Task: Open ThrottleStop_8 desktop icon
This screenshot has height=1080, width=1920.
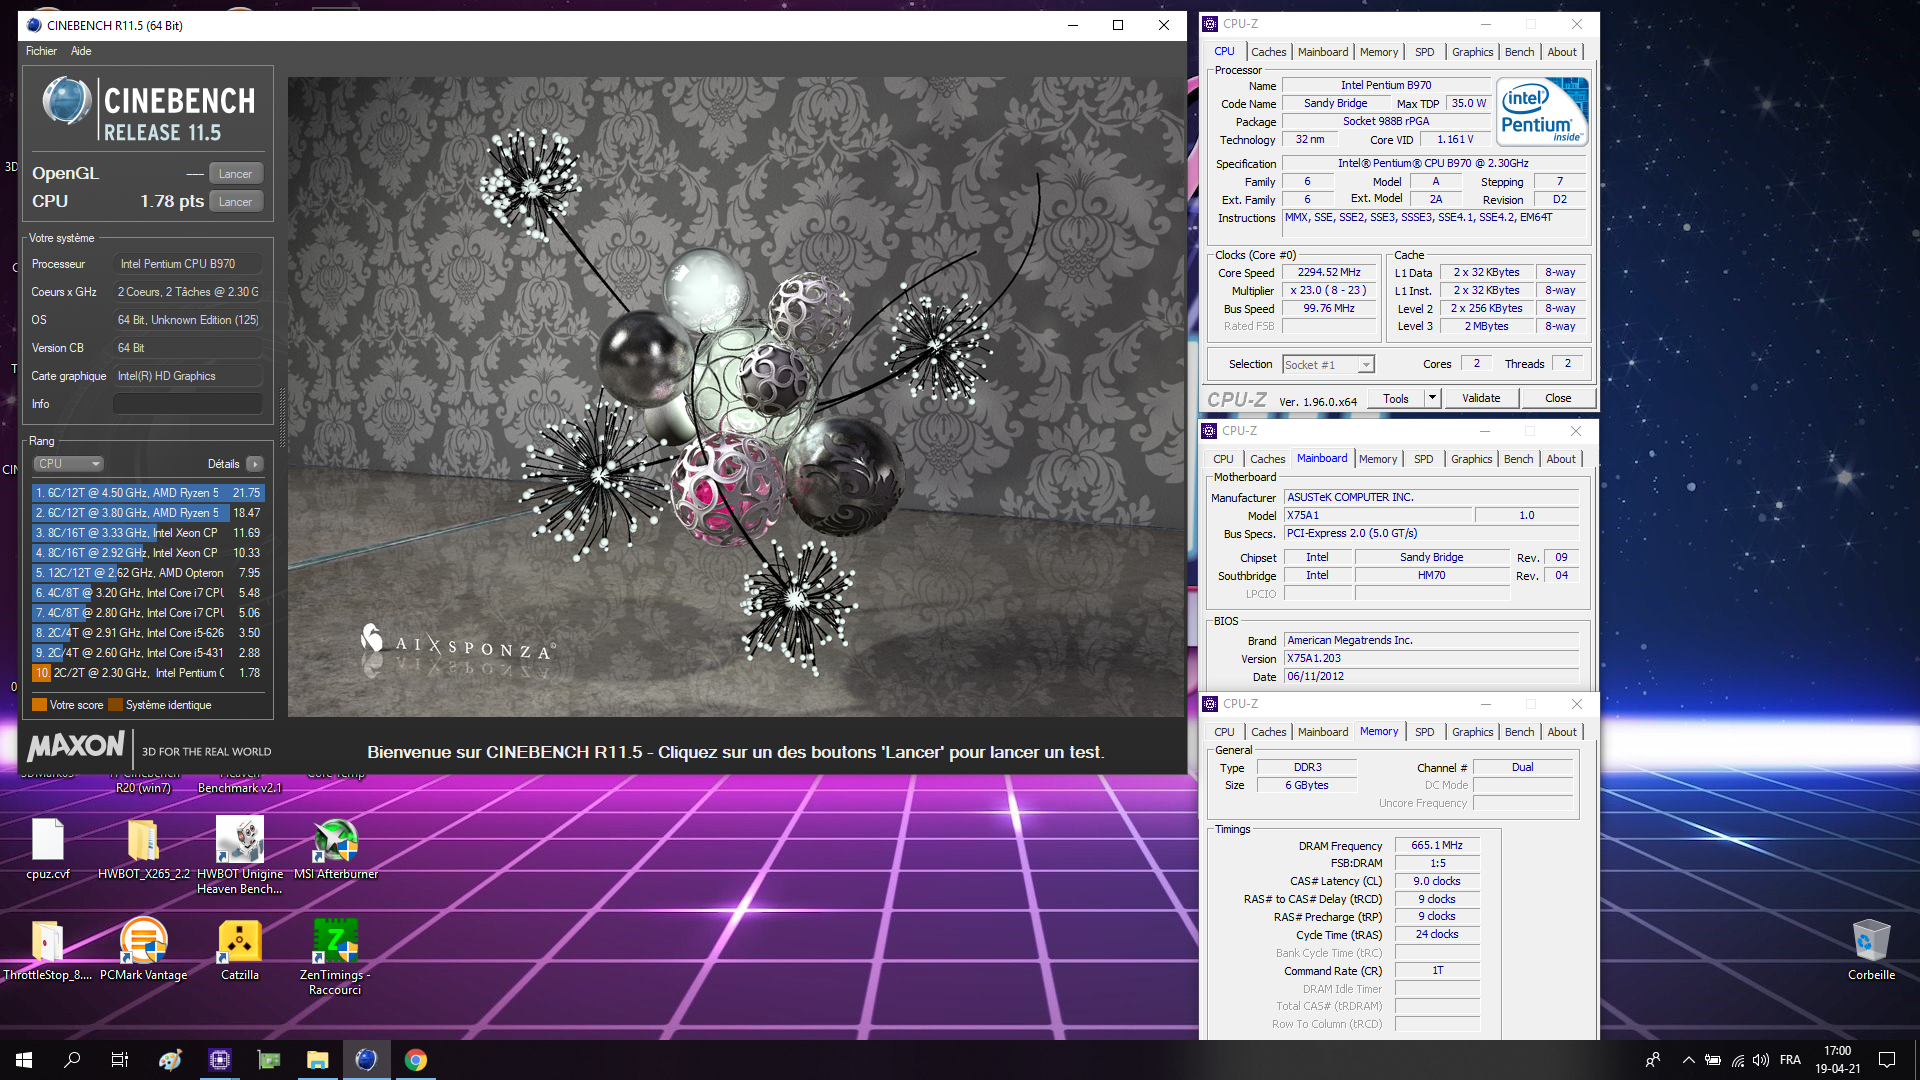Action: pos(48,949)
